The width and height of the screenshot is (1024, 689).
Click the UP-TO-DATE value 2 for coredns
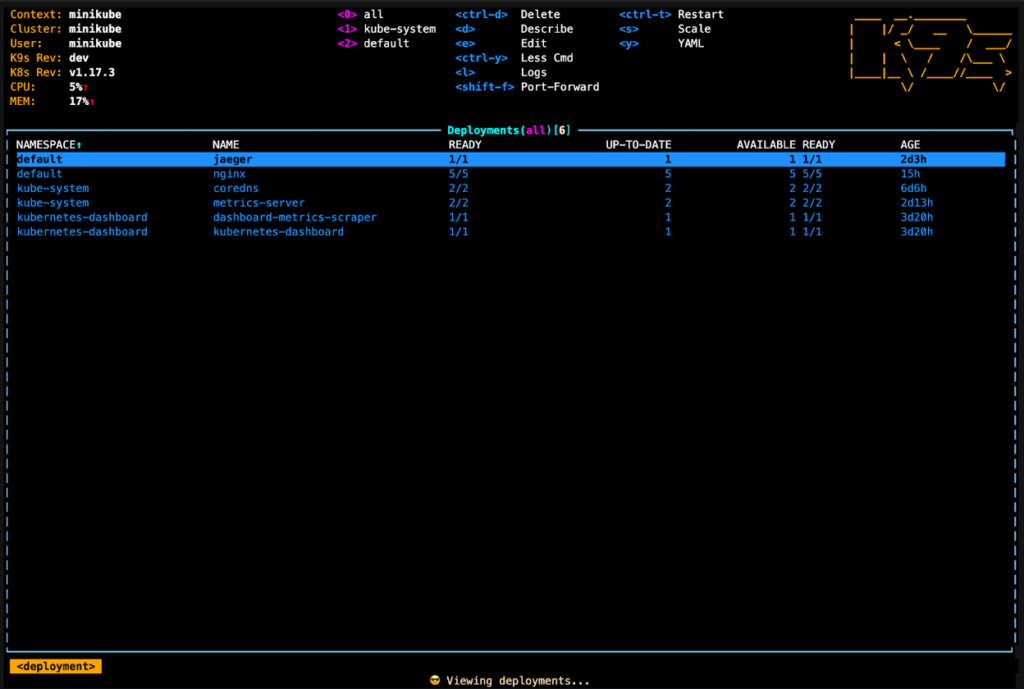667,188
